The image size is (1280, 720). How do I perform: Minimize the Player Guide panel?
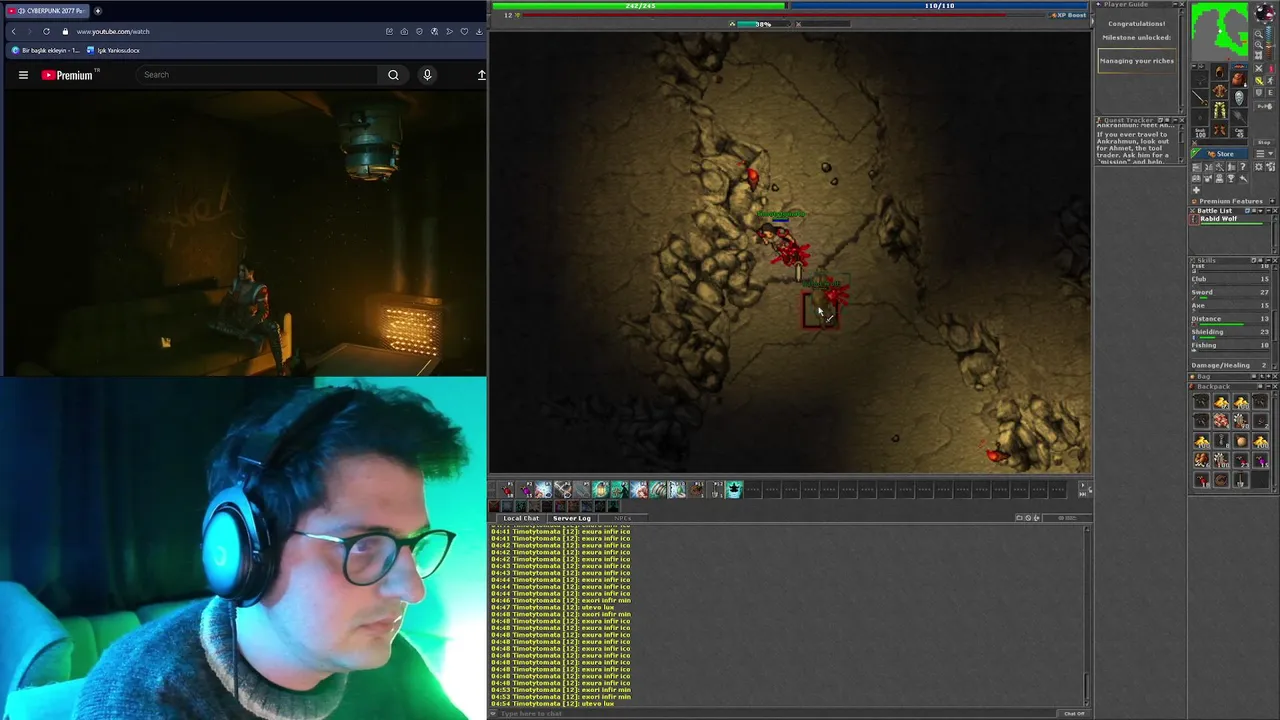(x=1173, y=4)
